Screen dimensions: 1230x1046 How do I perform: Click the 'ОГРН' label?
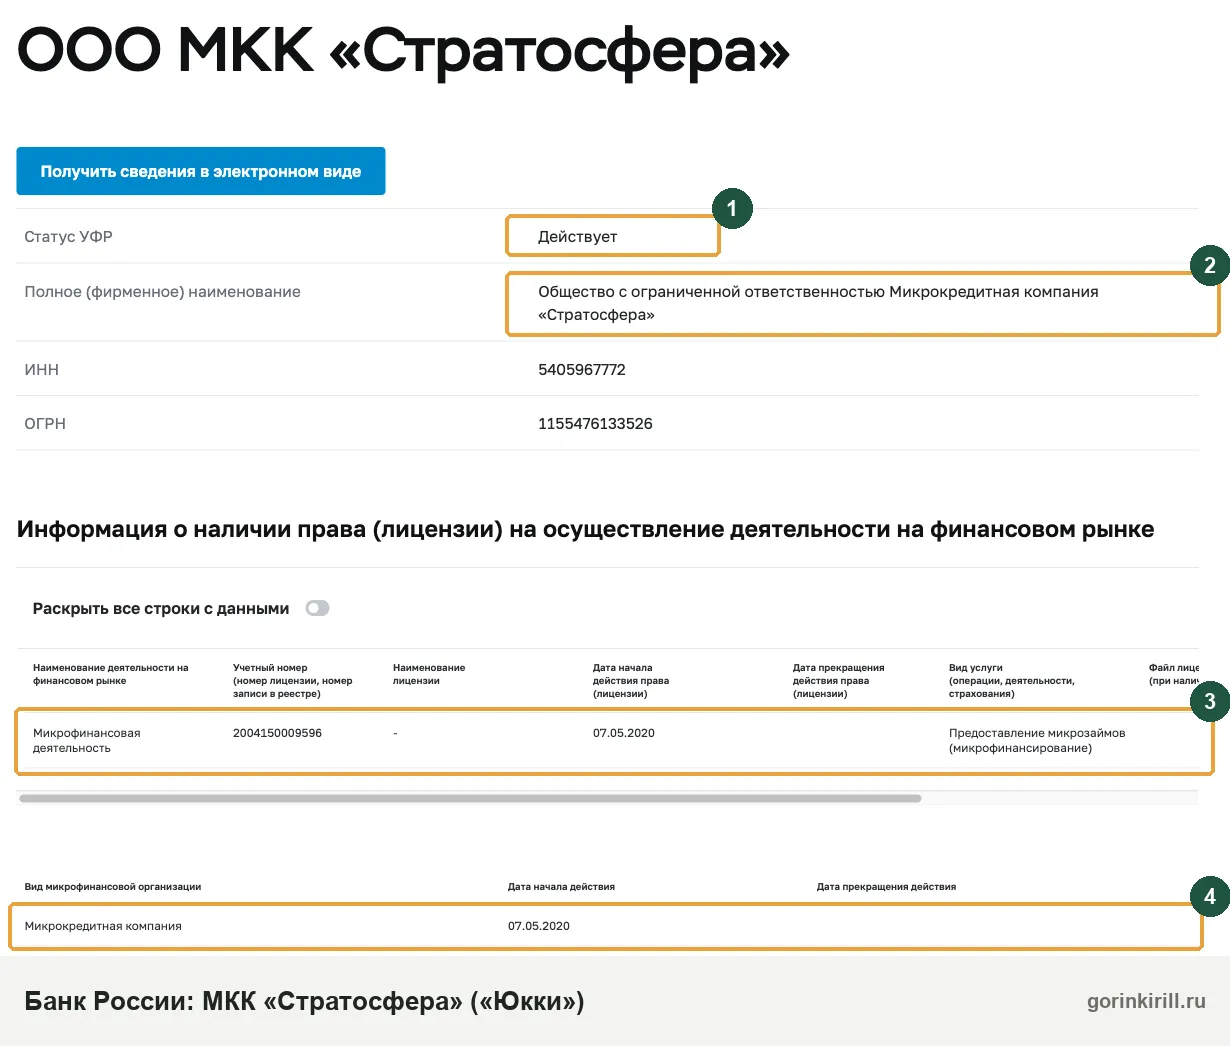45,423
